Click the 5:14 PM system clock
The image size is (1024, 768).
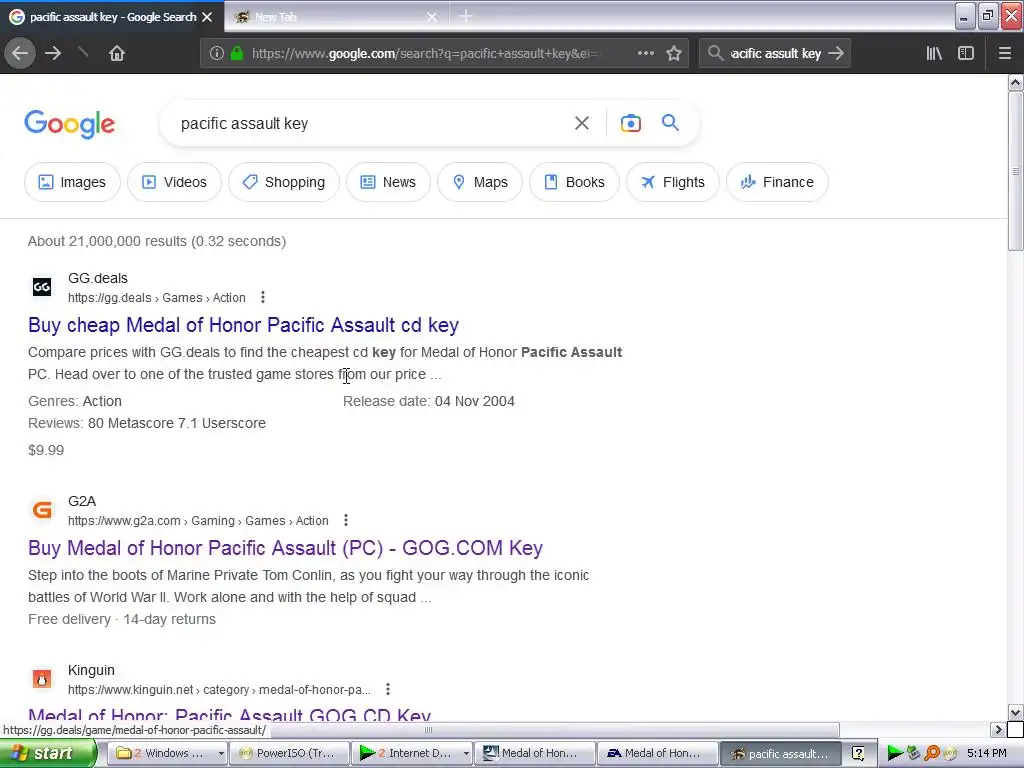click(987, 753)
